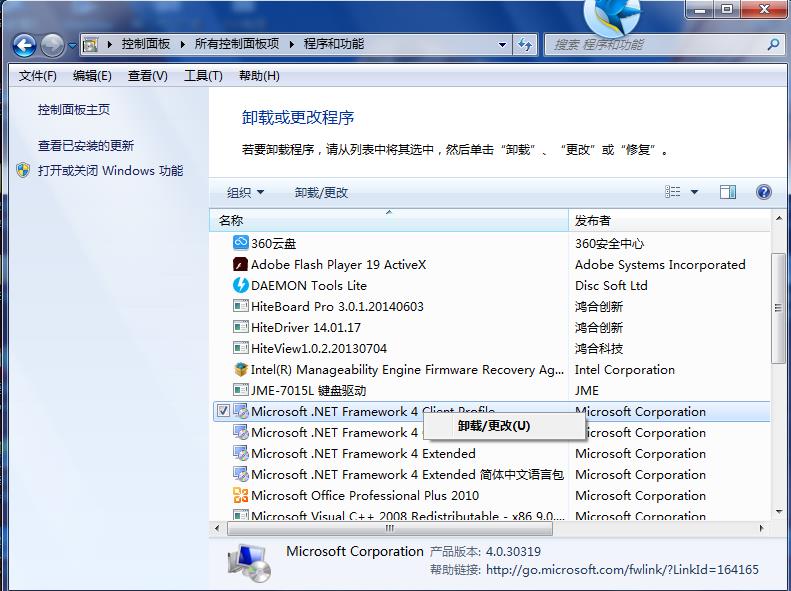This screenshot has width=791, height=591.
Task: Click publisher JME cell
Action: [587, 390]
